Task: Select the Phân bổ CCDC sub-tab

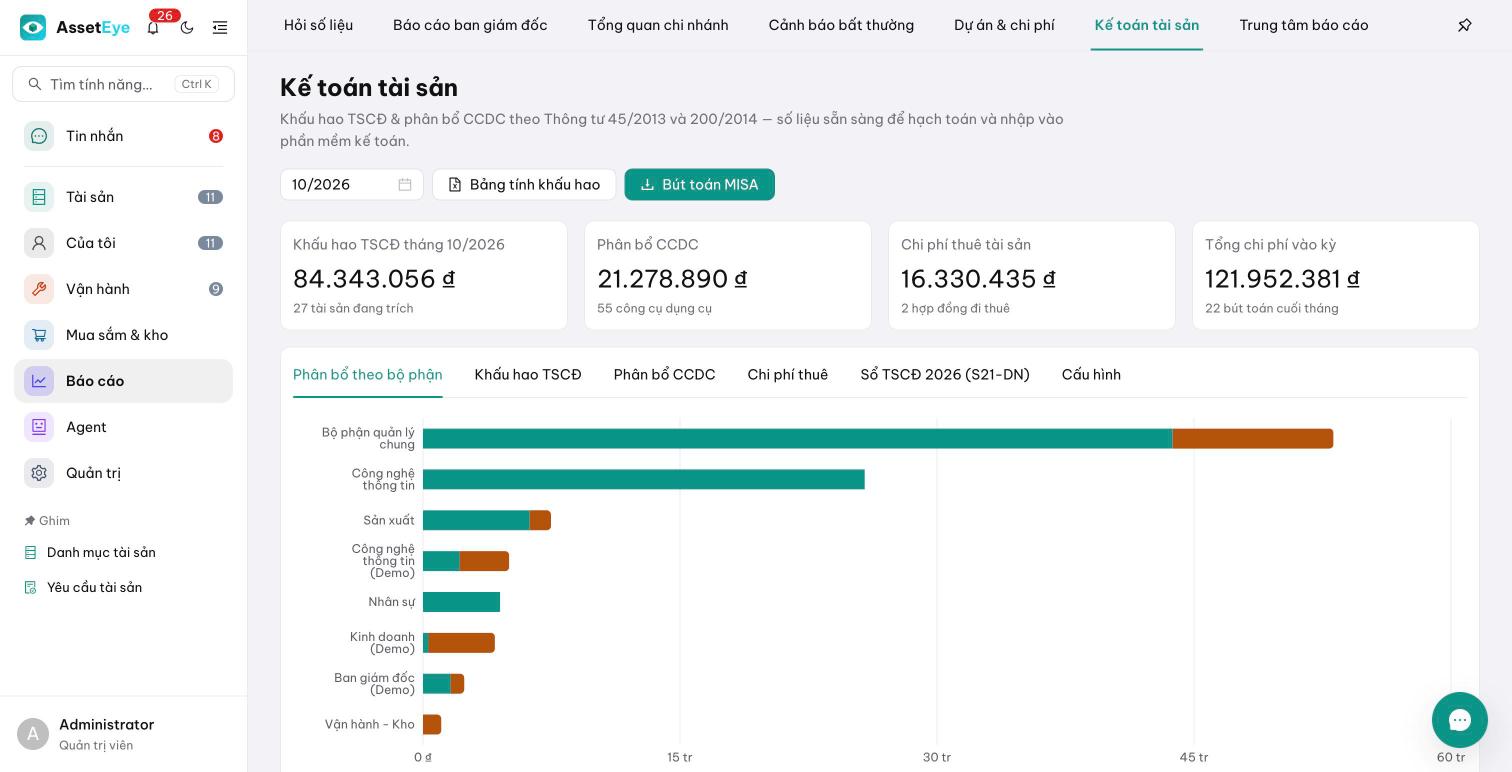Action: (665, 374)
